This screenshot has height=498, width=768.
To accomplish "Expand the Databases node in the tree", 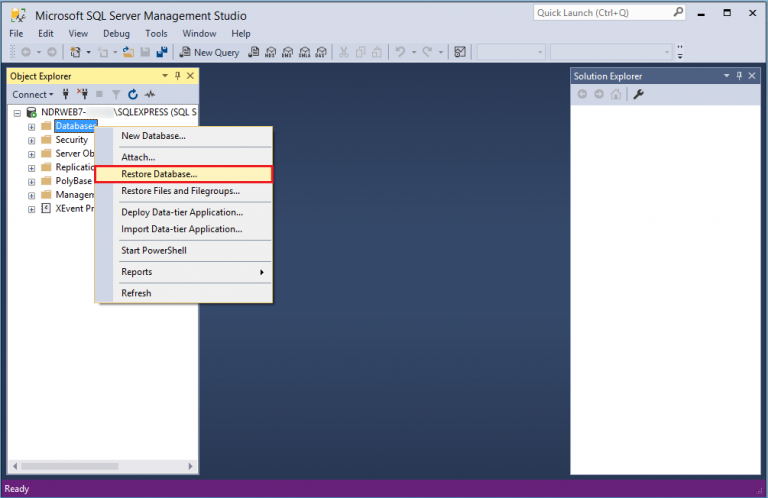I will pos(32,126).
